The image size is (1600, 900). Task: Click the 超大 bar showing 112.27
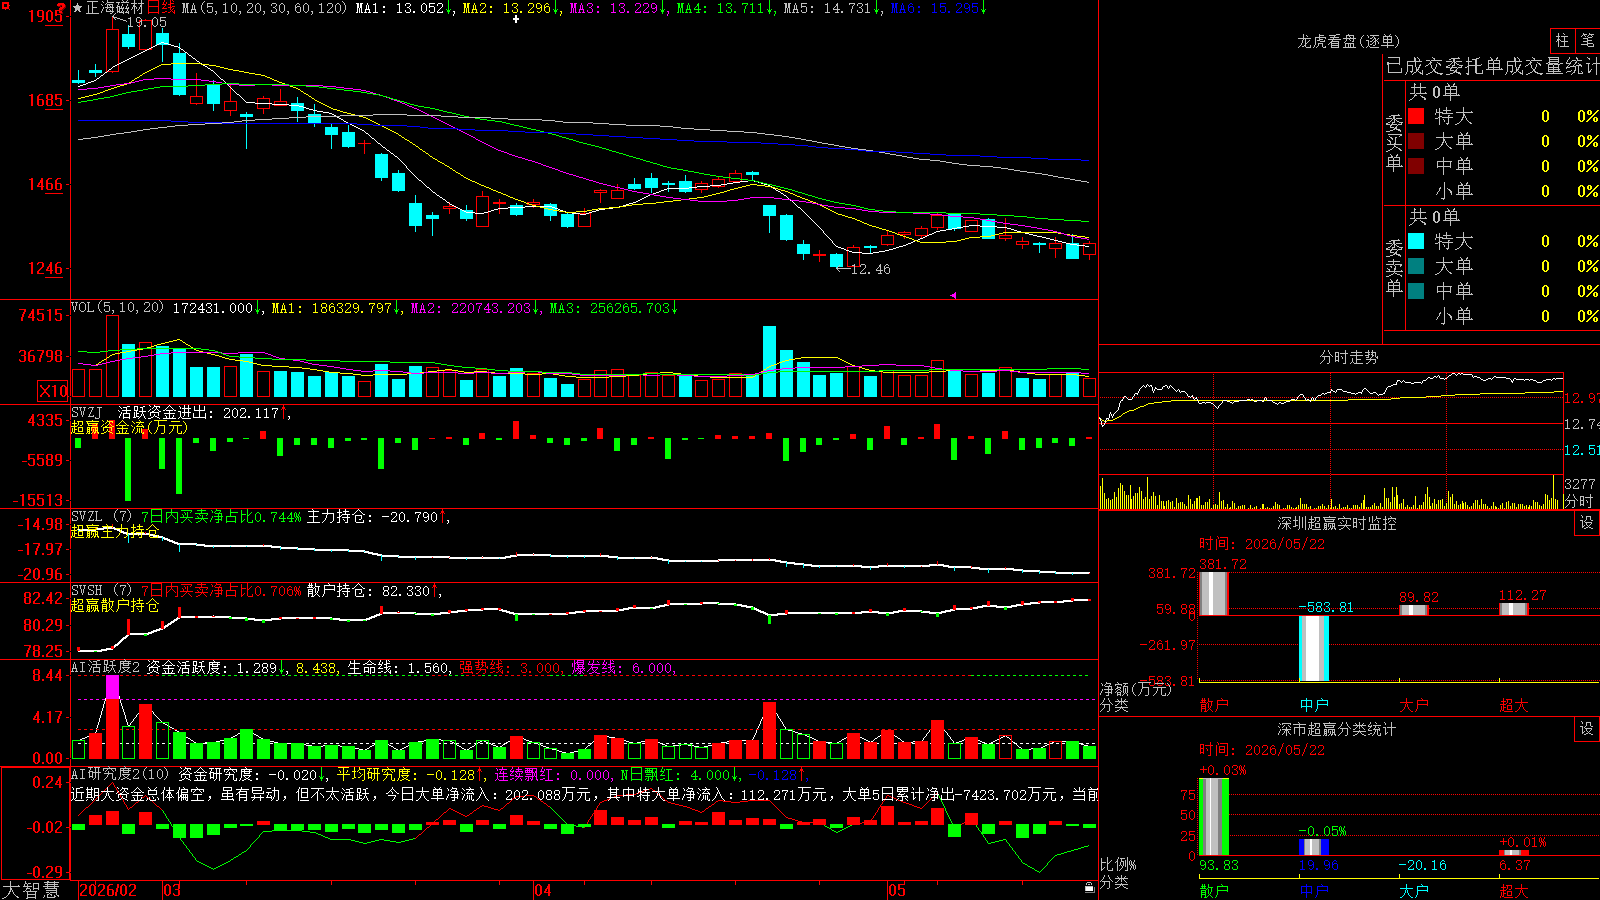1514,609
